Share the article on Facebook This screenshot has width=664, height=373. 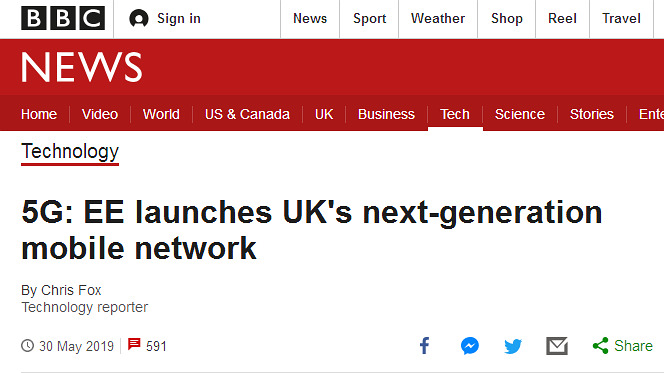(424, 346)
